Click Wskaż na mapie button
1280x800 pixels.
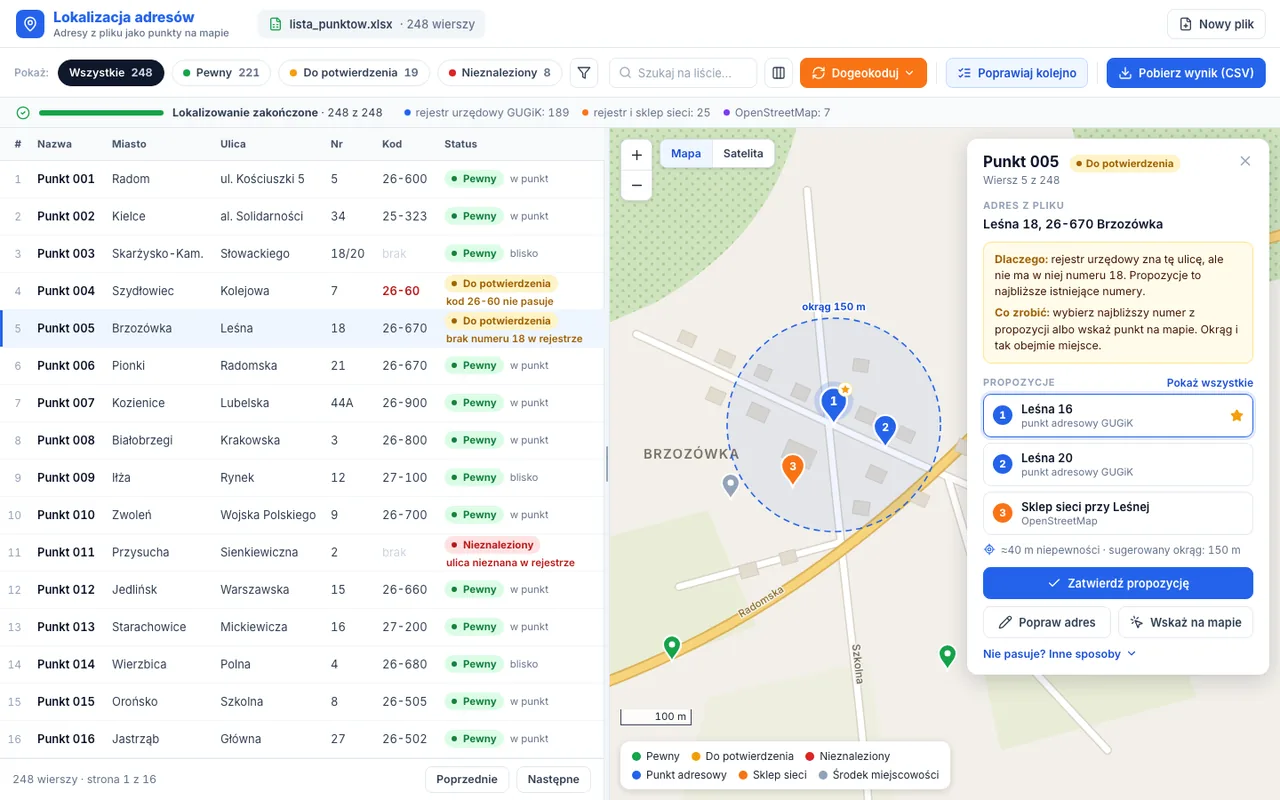click(1186, 622)
